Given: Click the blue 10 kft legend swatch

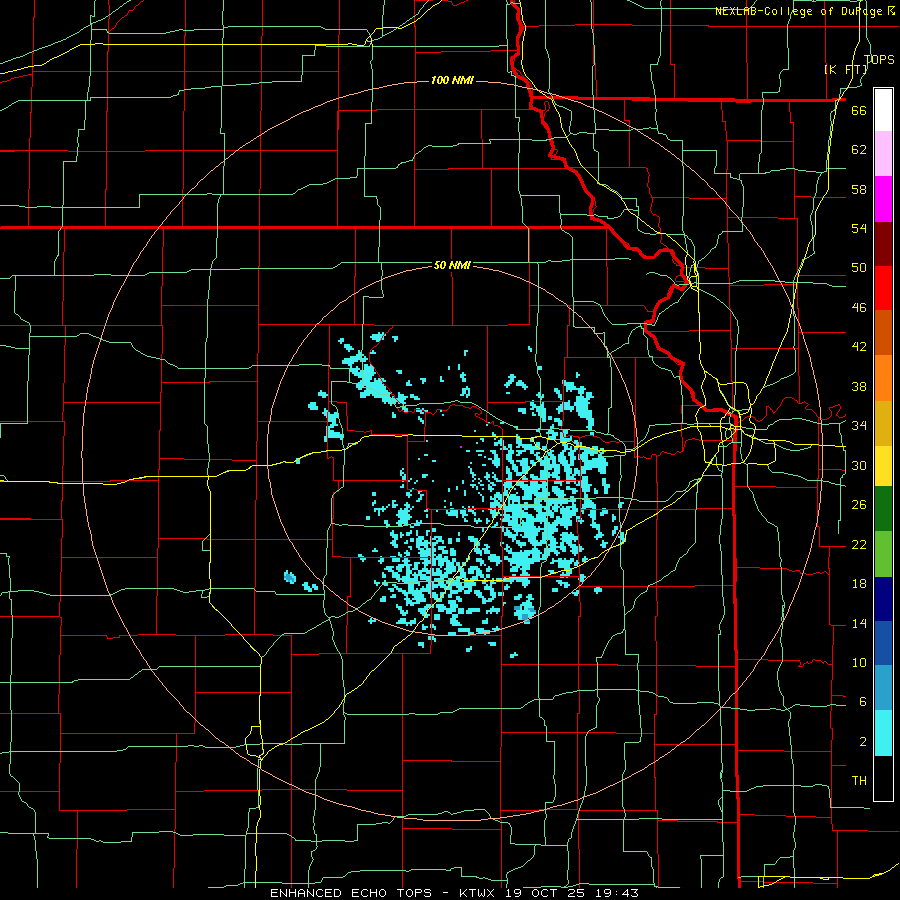Looking at the screenshot, I should [883, 643].
